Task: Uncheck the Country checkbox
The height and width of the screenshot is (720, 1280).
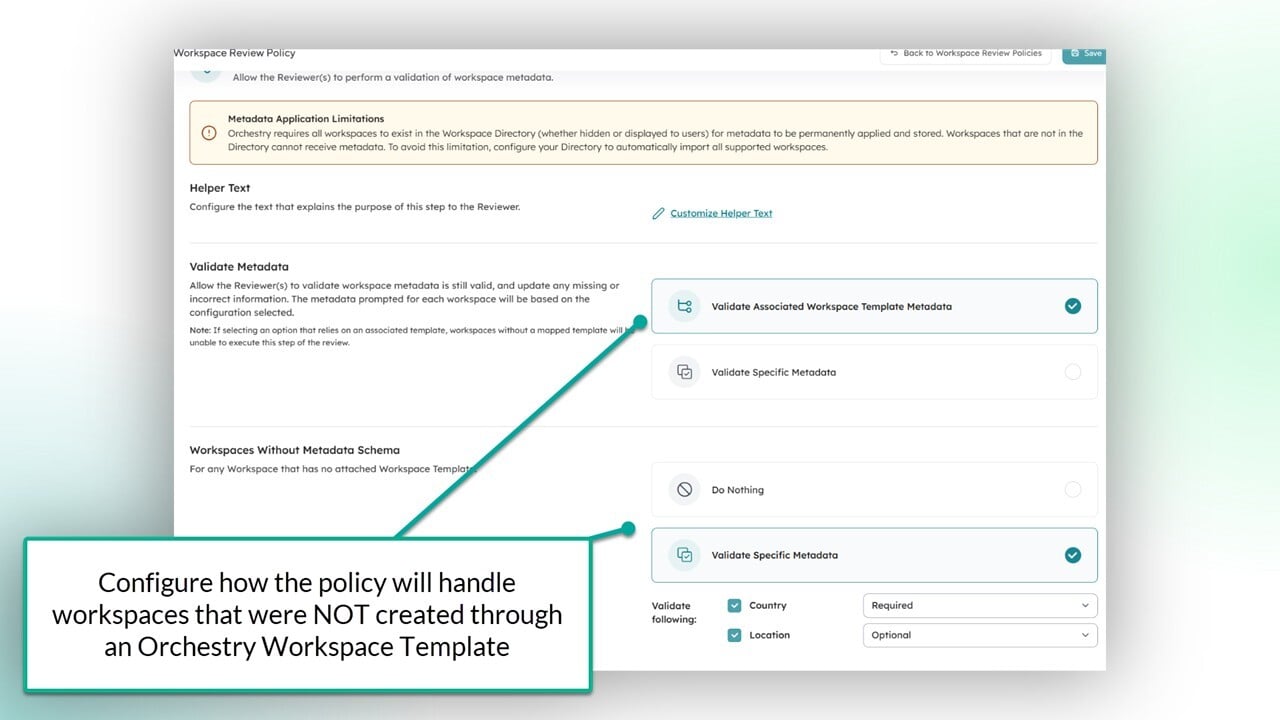Action: coord(735,605)
